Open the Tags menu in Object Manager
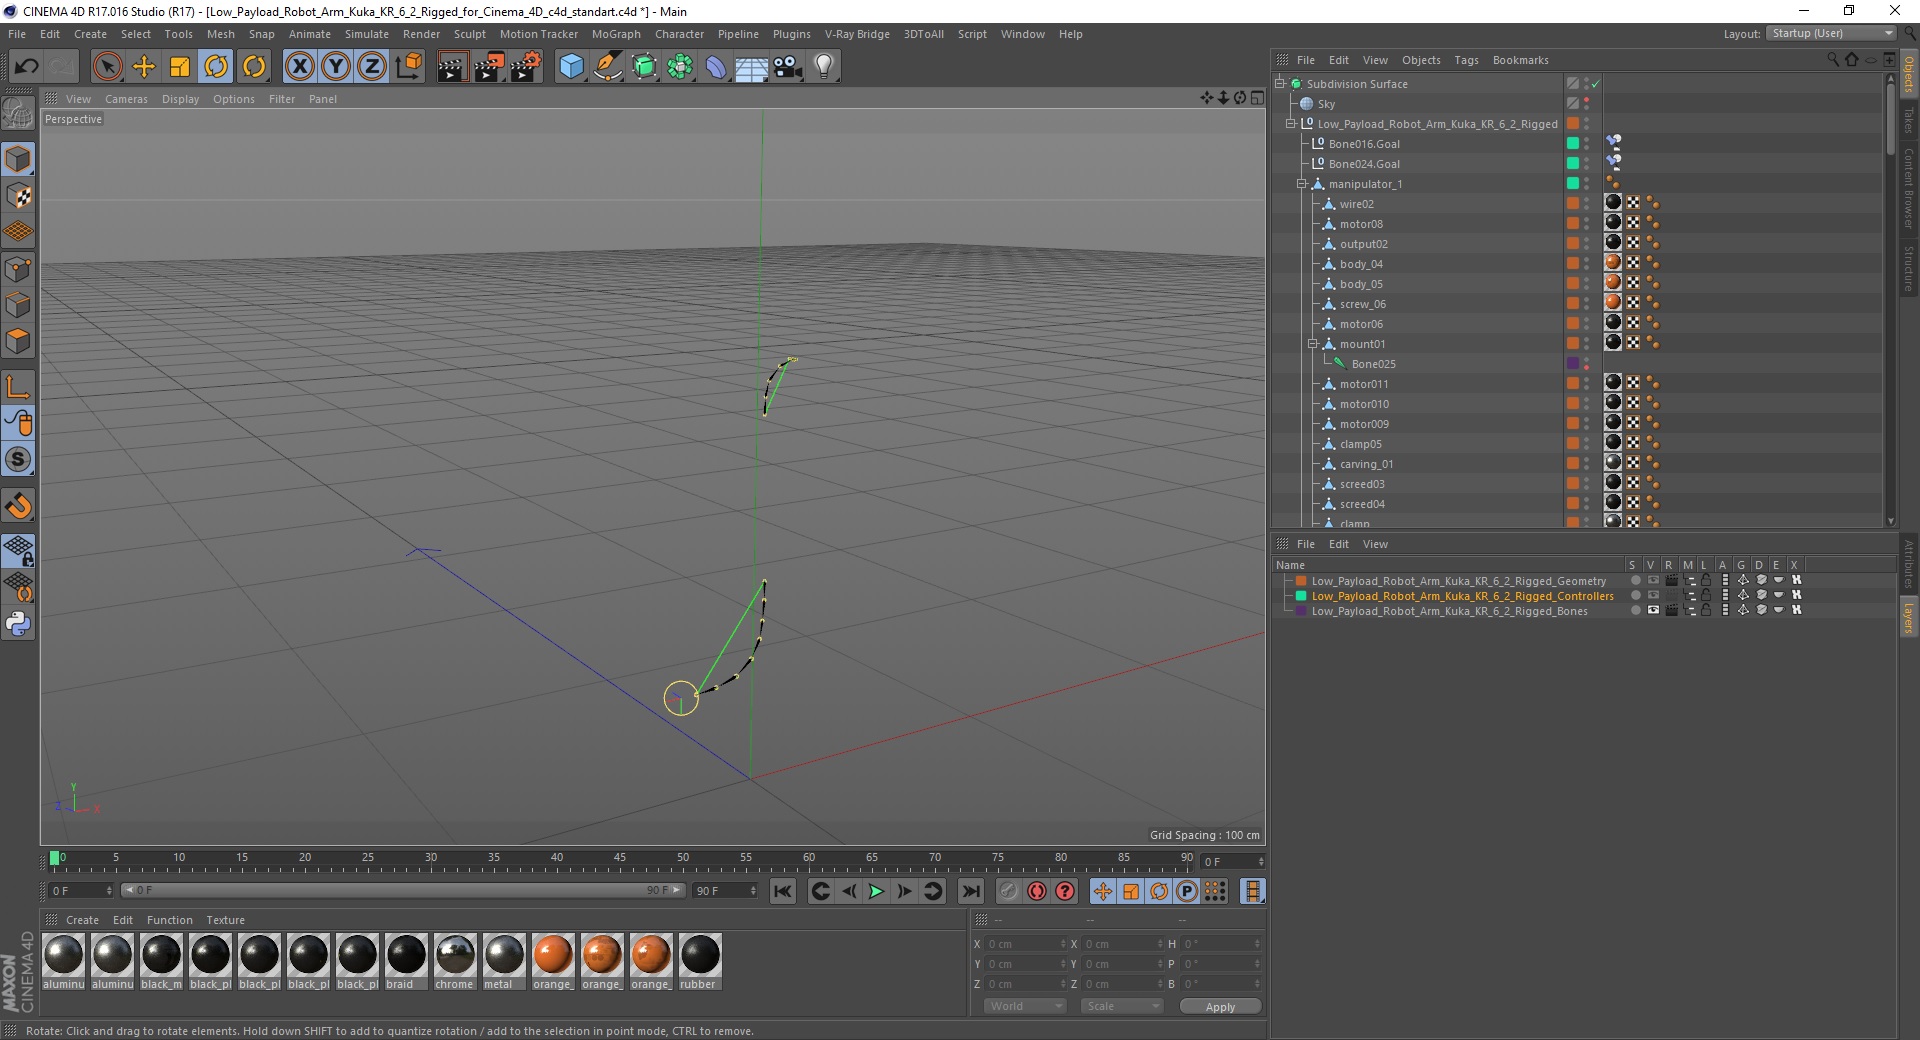Viewport: 1920px width, 1040px height. (x=1466, y=60)
